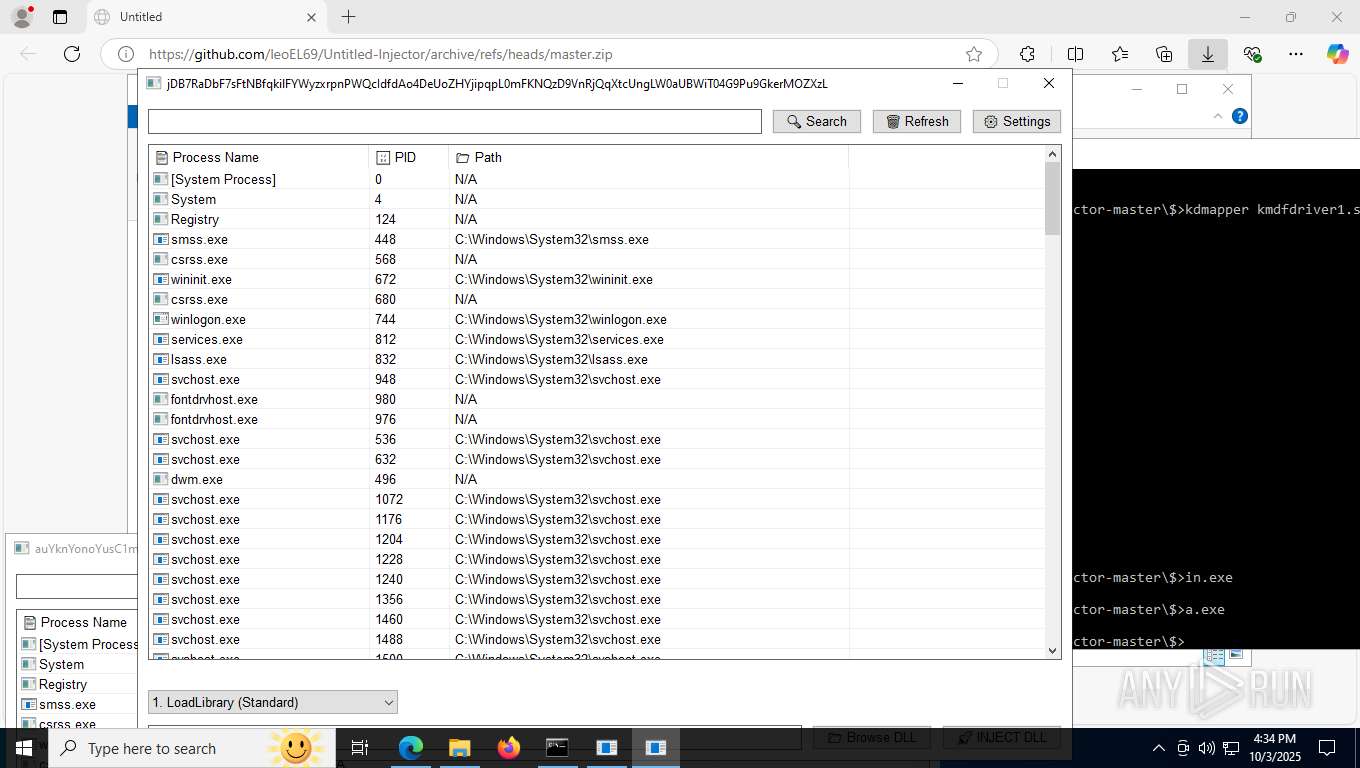Click the blue help icon in background window
The height and width of the screenshot is (768, 1360).
[x=1240, y=116]
